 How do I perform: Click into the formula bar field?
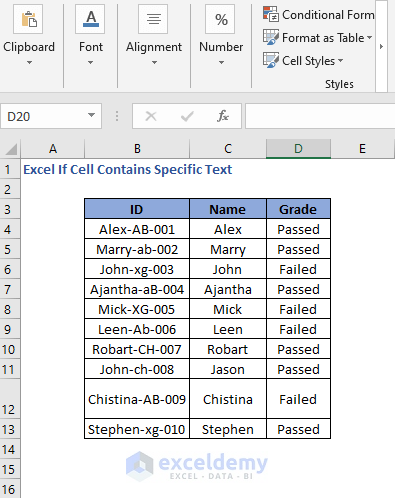[x=320, y=116]
